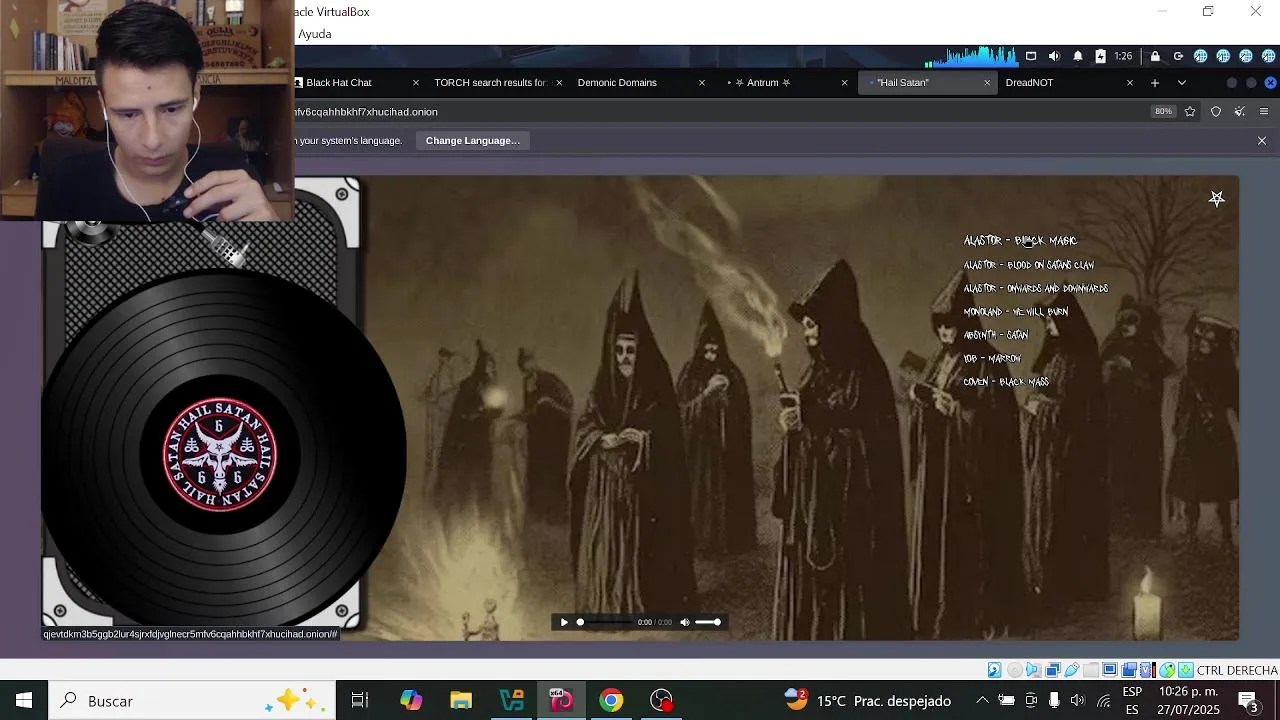Open Task View on the taskbar
Image resolution: width=1280 pixels, height=720 pixels.
tap(360, 701)
